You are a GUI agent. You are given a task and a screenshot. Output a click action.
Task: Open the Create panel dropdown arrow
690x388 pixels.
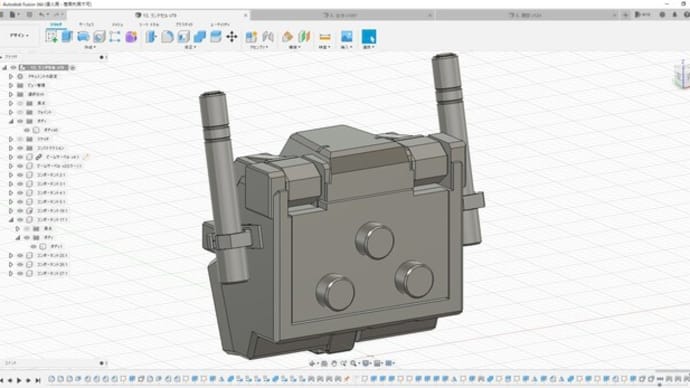coord(90,47)
